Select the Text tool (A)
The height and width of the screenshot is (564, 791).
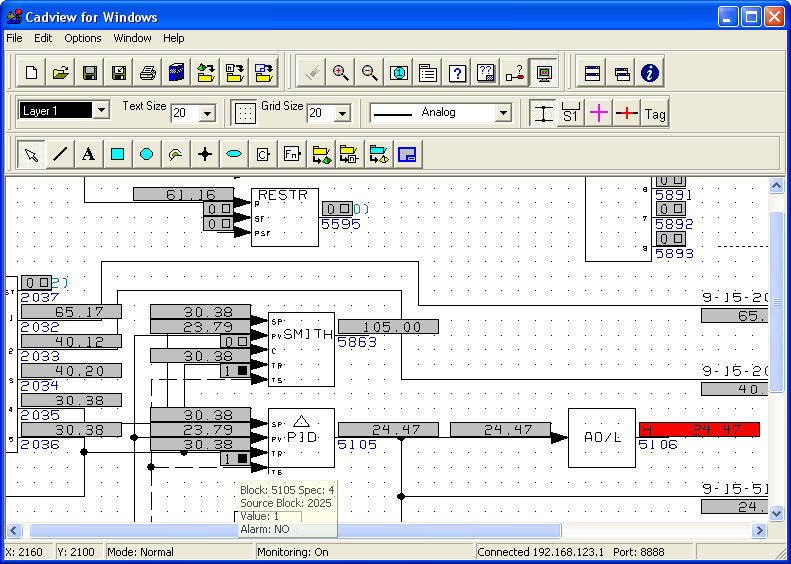click(89, 154)
